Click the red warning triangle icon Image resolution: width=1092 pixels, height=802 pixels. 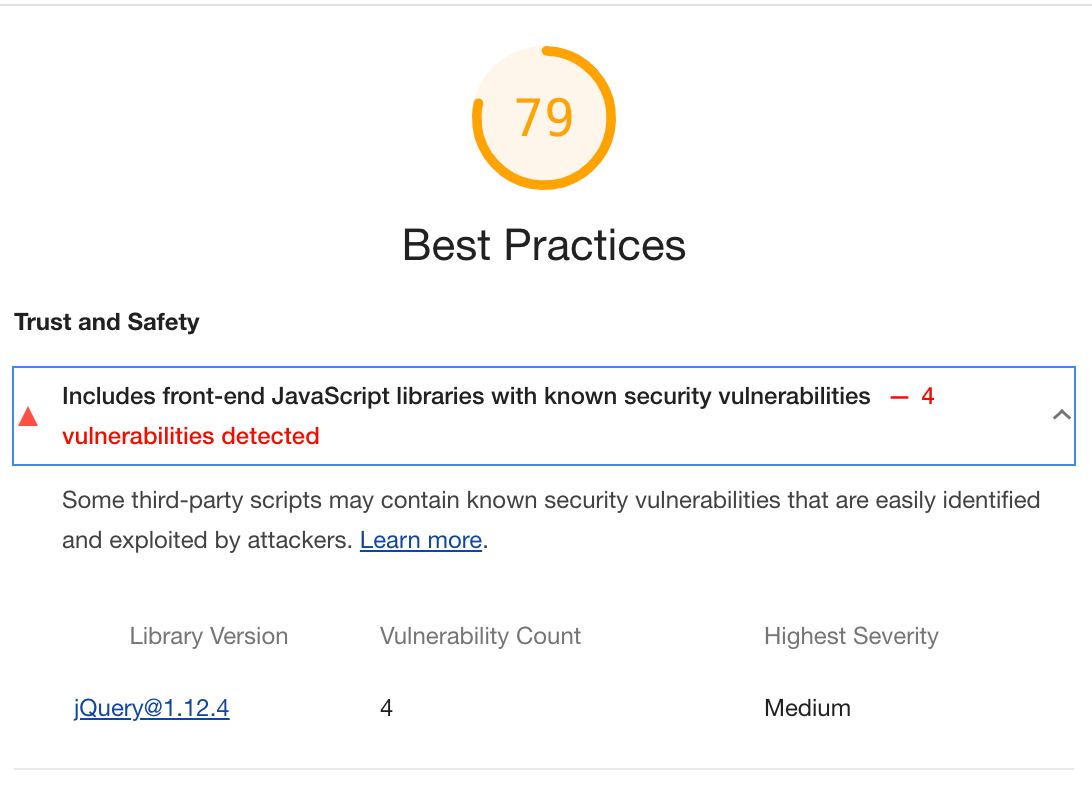point(28,416)
